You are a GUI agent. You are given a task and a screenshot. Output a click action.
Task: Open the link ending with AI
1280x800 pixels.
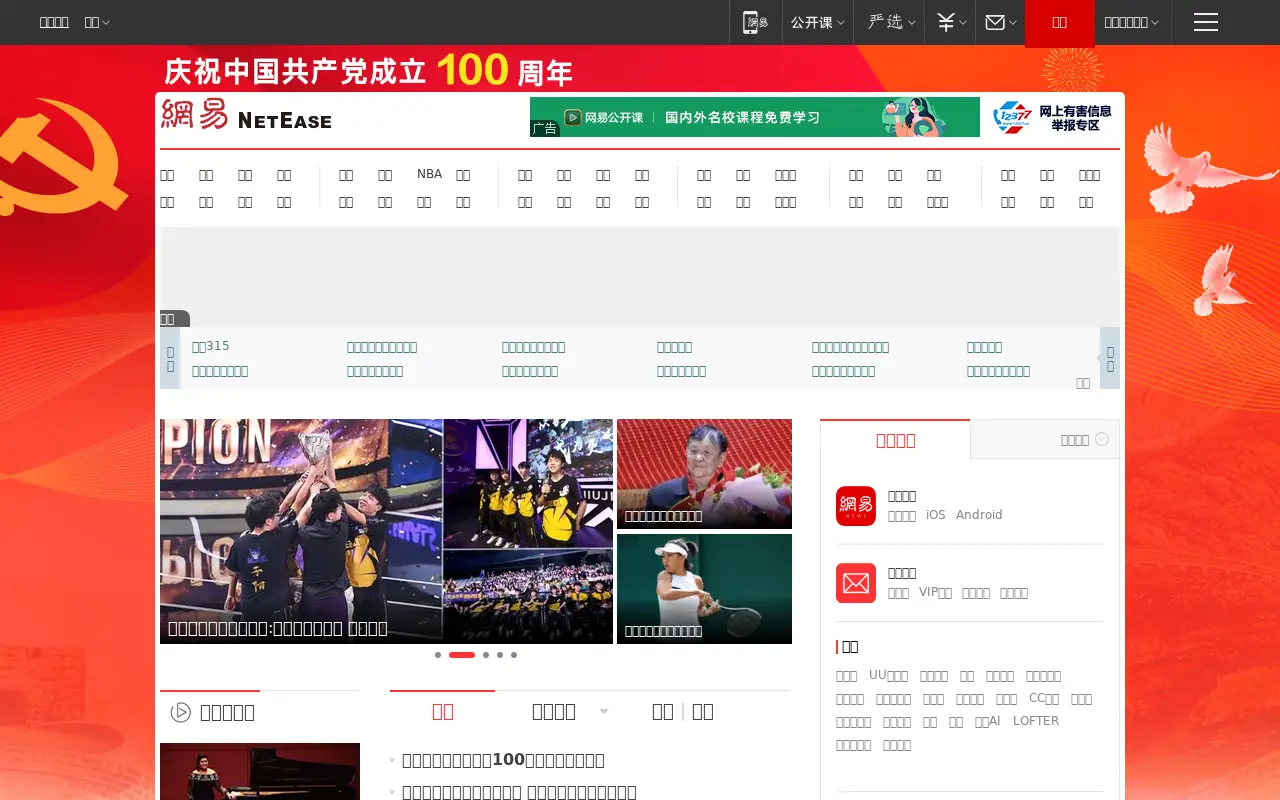click(x=987, y=721)
